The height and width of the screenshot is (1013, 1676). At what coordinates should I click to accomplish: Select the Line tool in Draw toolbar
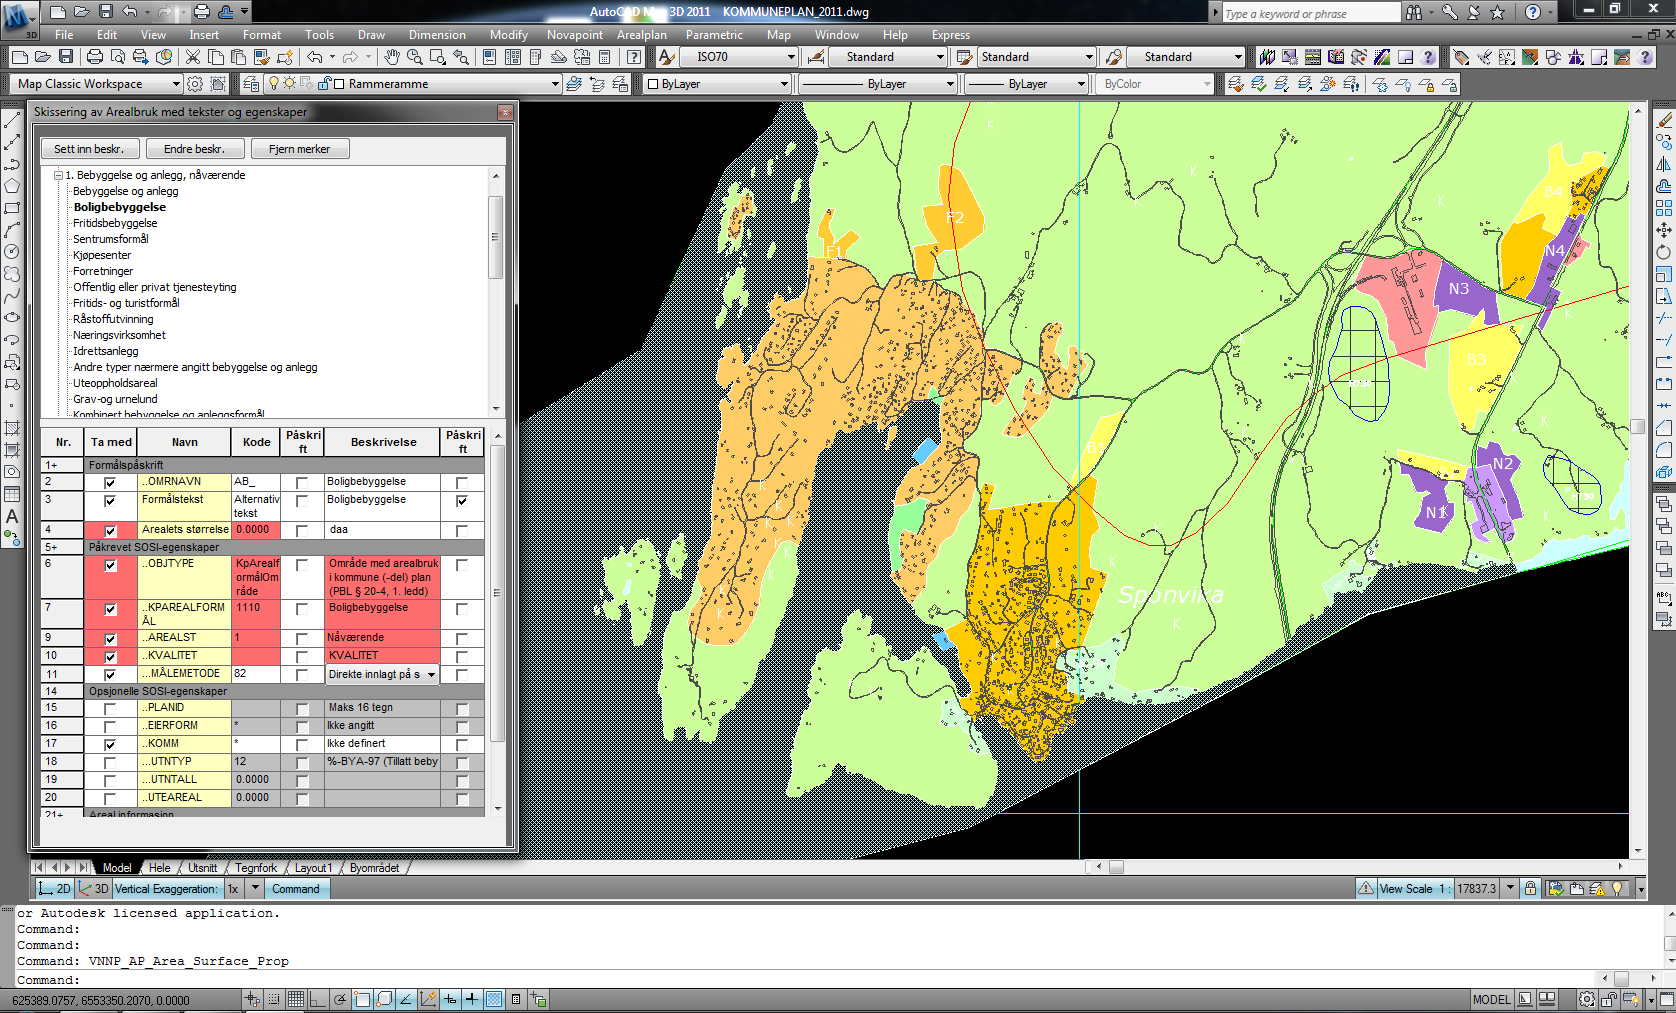(12, 119)
